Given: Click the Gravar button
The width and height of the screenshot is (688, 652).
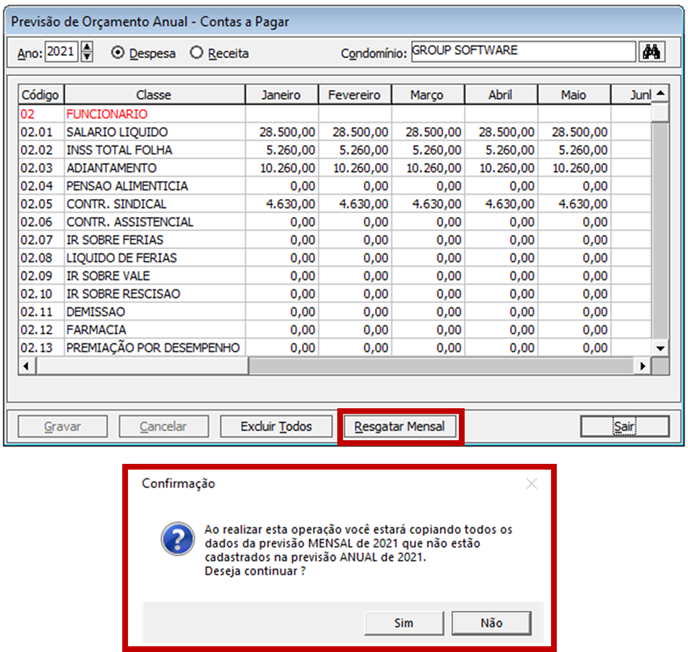Looking at the screenshot, I should pyautogui.click(x=62, y=426).
